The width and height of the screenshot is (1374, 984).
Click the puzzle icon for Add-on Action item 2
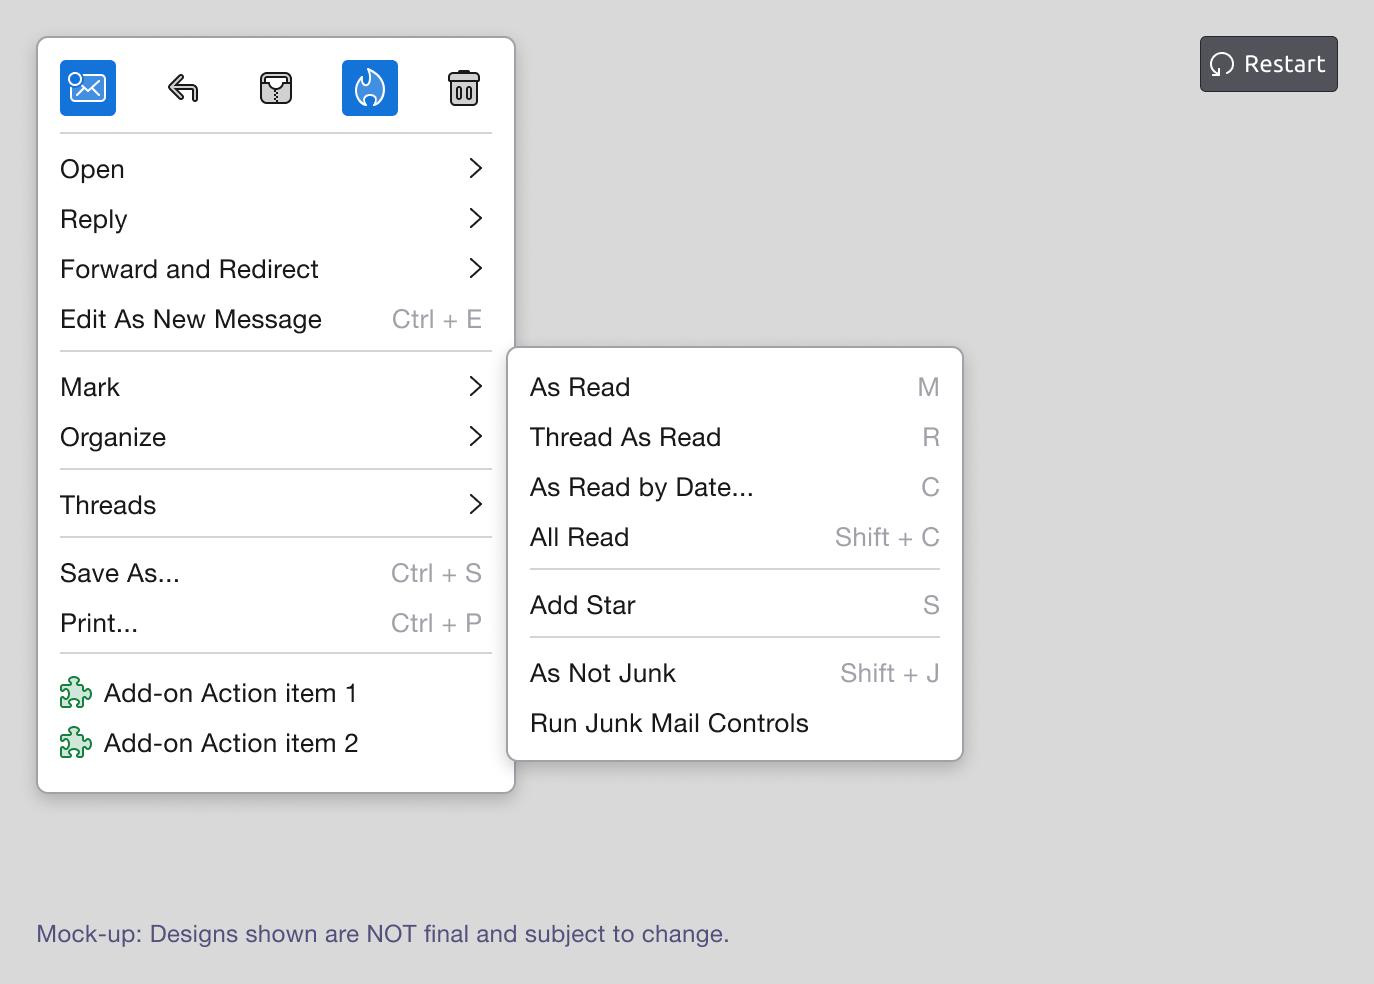pos(76,743)
